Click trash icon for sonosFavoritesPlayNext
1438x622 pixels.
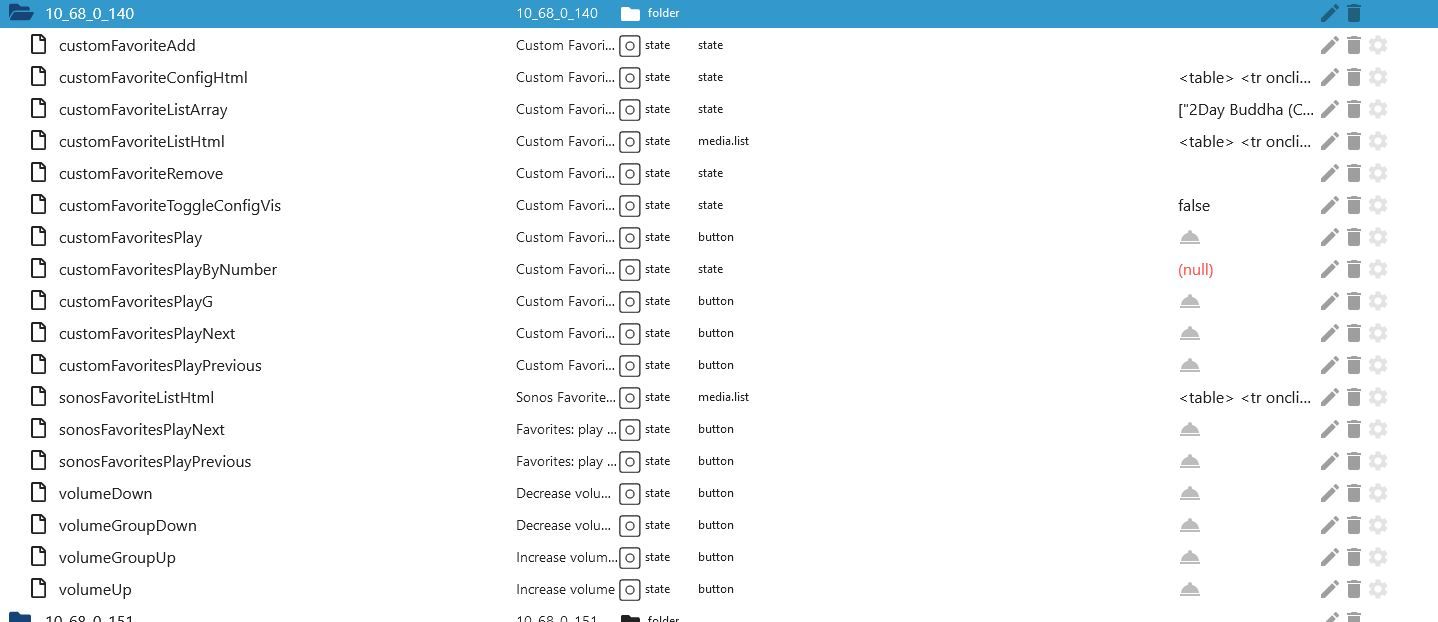click(x=1354, y=429)
